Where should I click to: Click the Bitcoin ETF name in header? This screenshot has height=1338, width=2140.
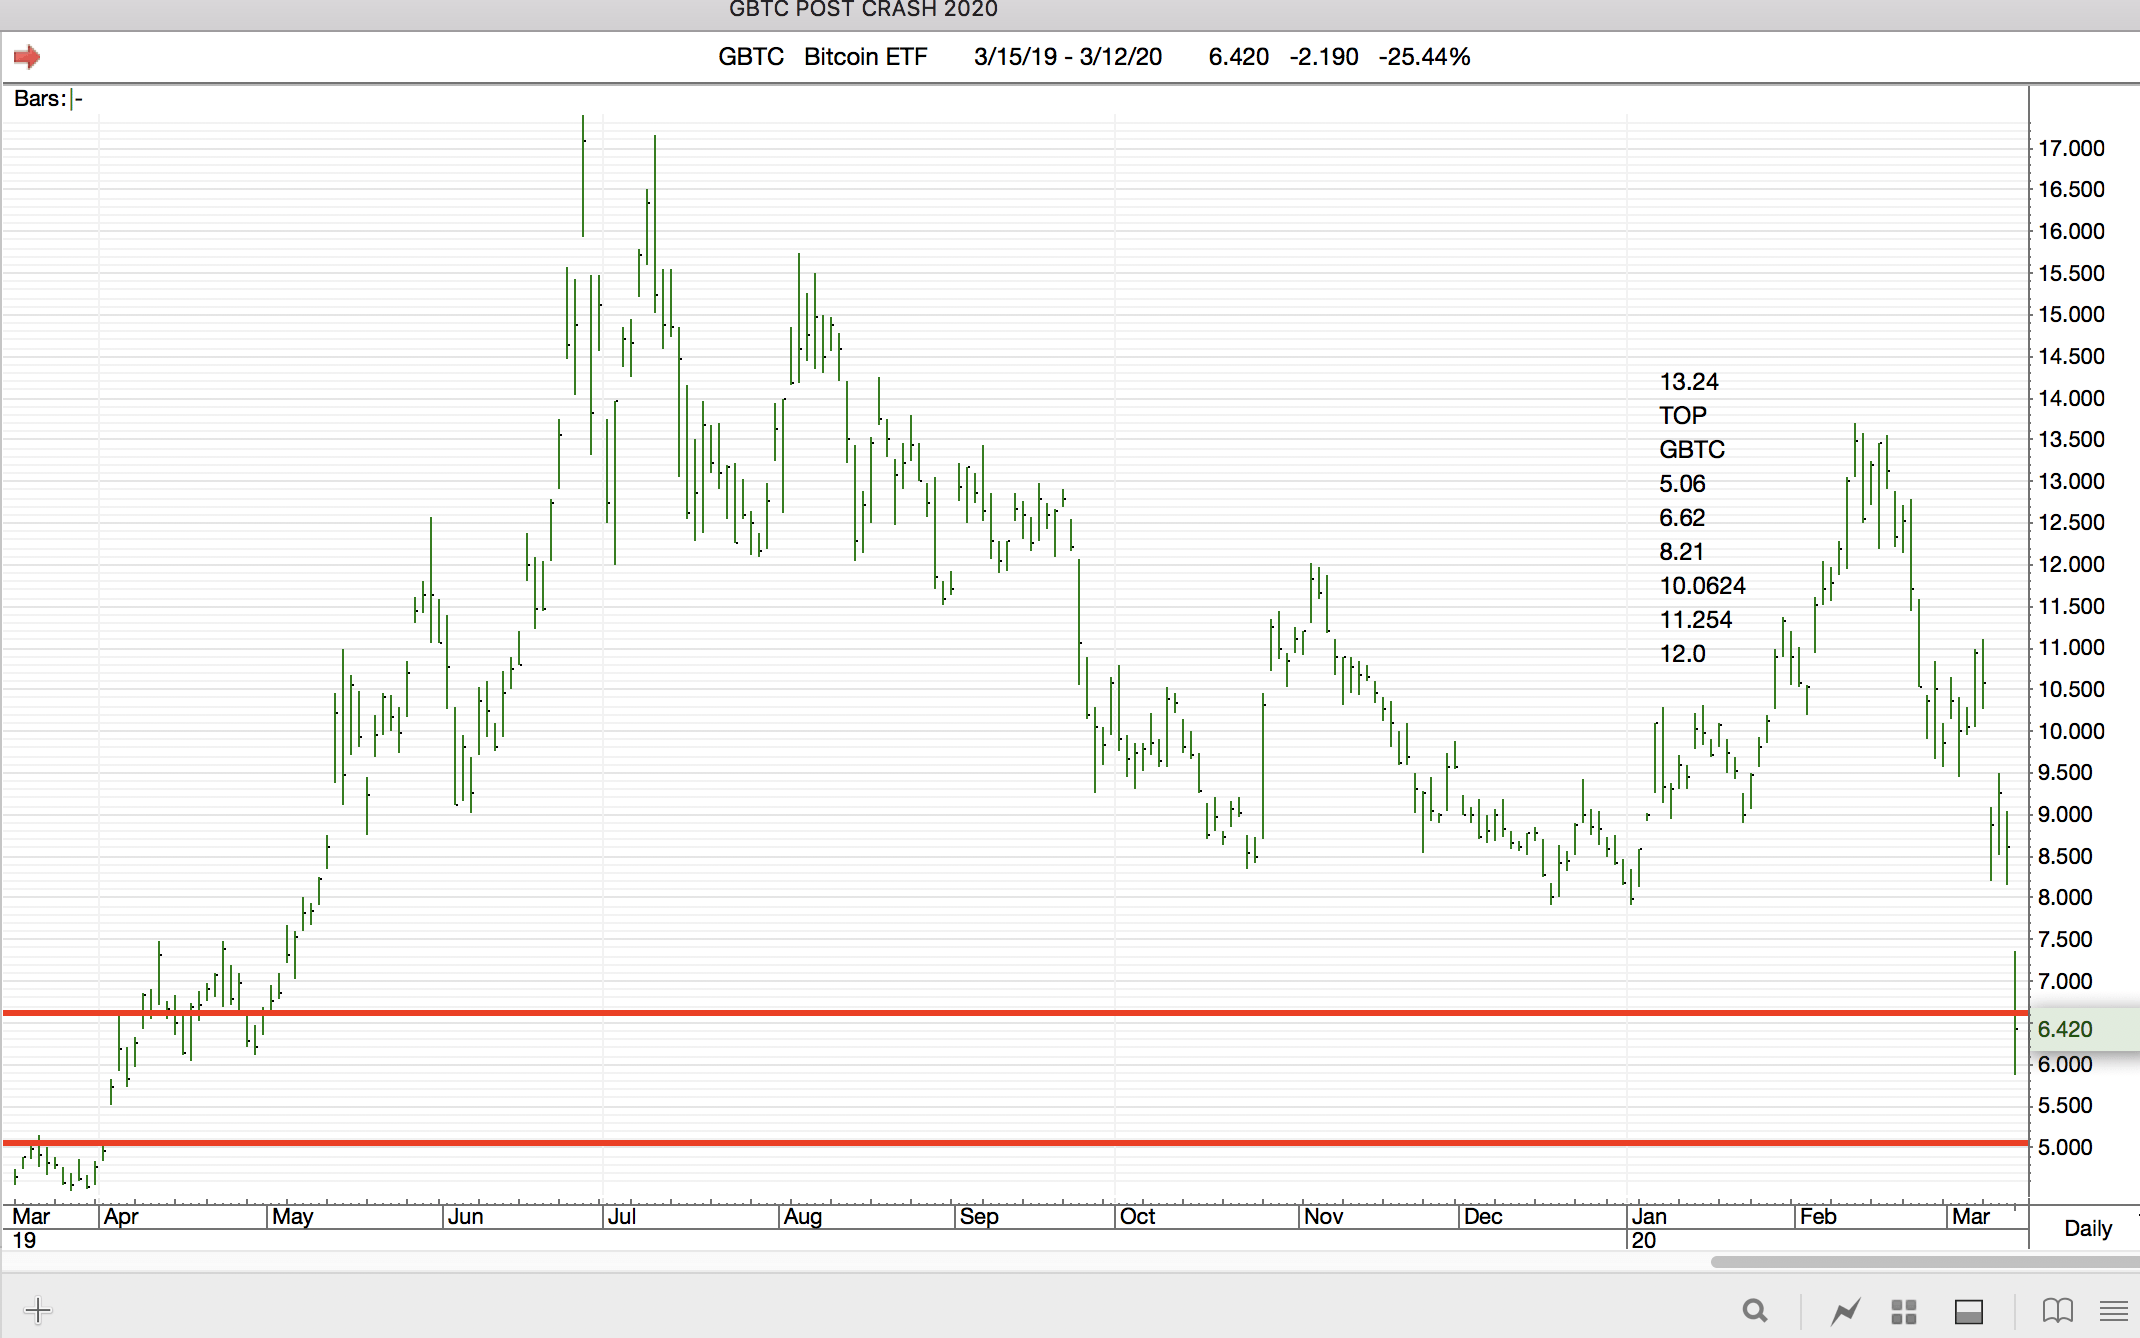(x=865, y=57)
